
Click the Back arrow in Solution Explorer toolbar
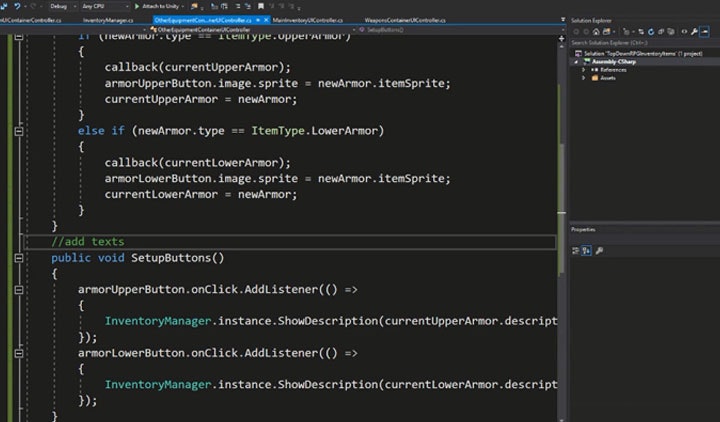coord(576,32)
